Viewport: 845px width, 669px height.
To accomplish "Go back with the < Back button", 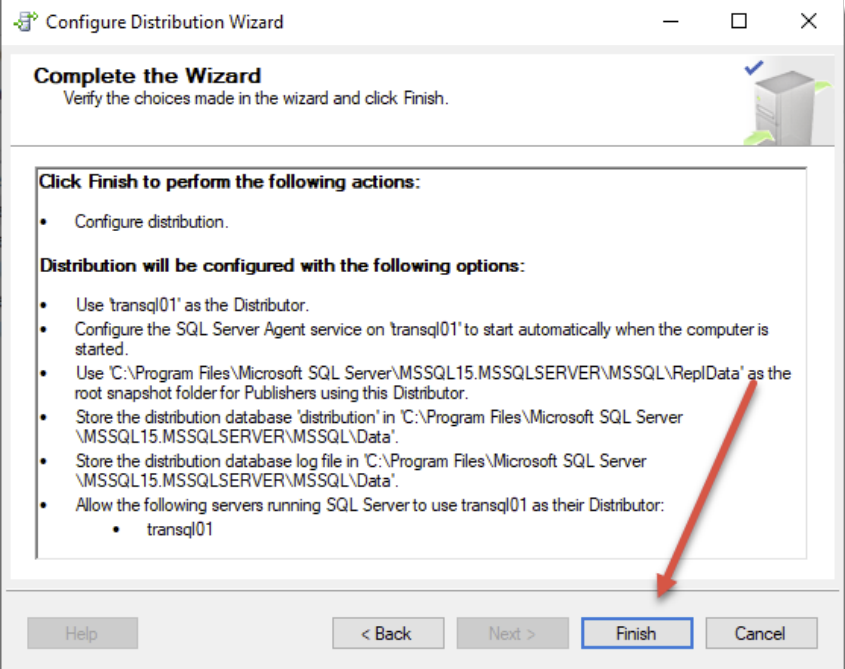I will coord(388,633).
